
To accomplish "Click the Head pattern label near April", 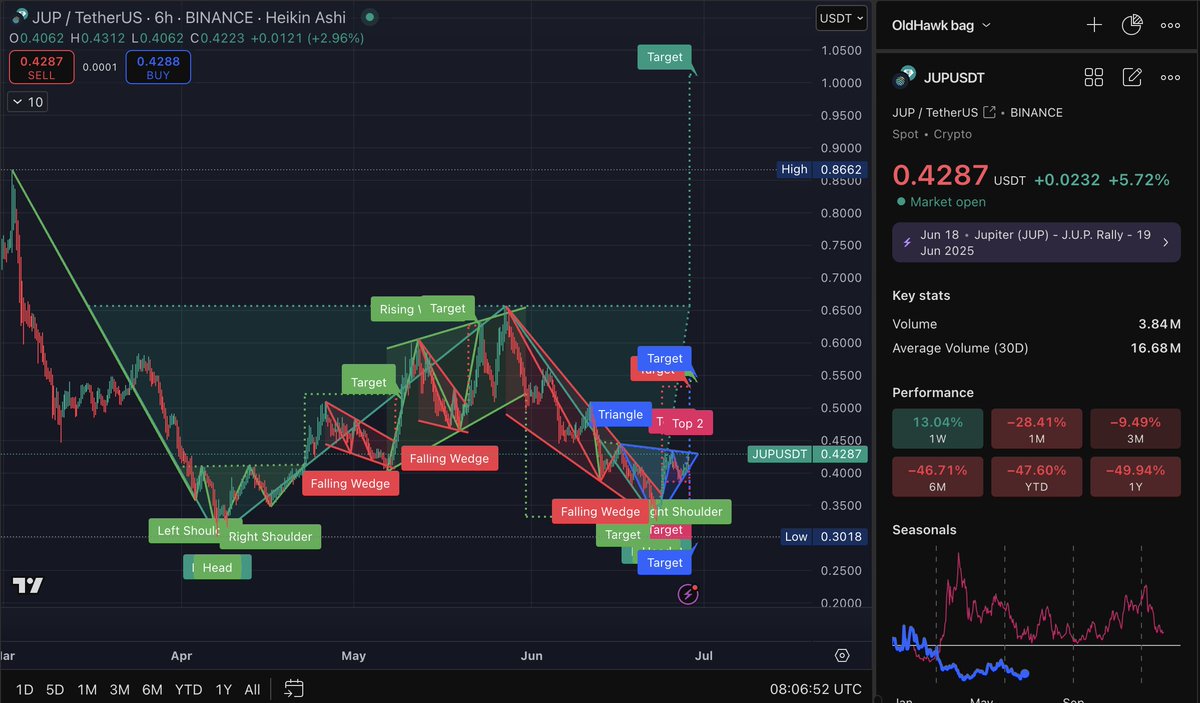I will pos(217,567).
